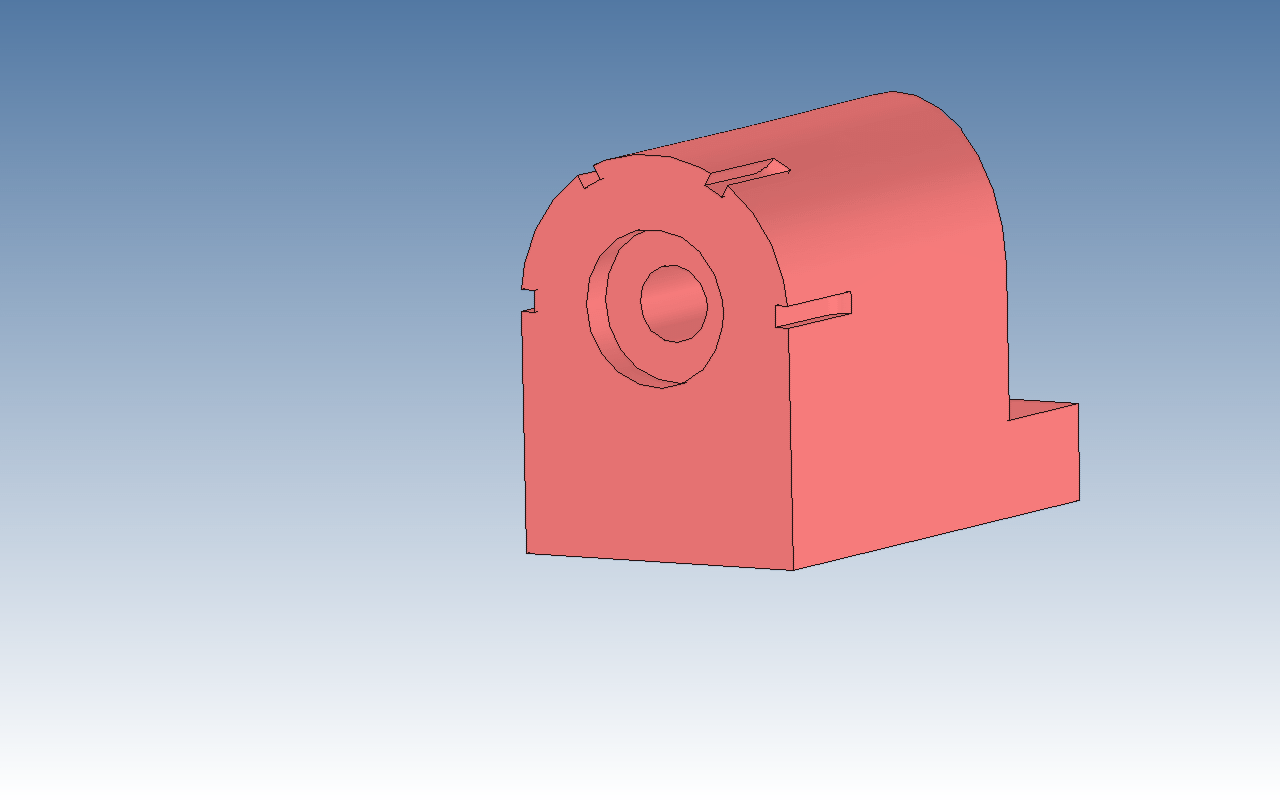Pick the low step block at far right
The width and height of the screenshot is (1280, 800).
[x=1043, y=450]
